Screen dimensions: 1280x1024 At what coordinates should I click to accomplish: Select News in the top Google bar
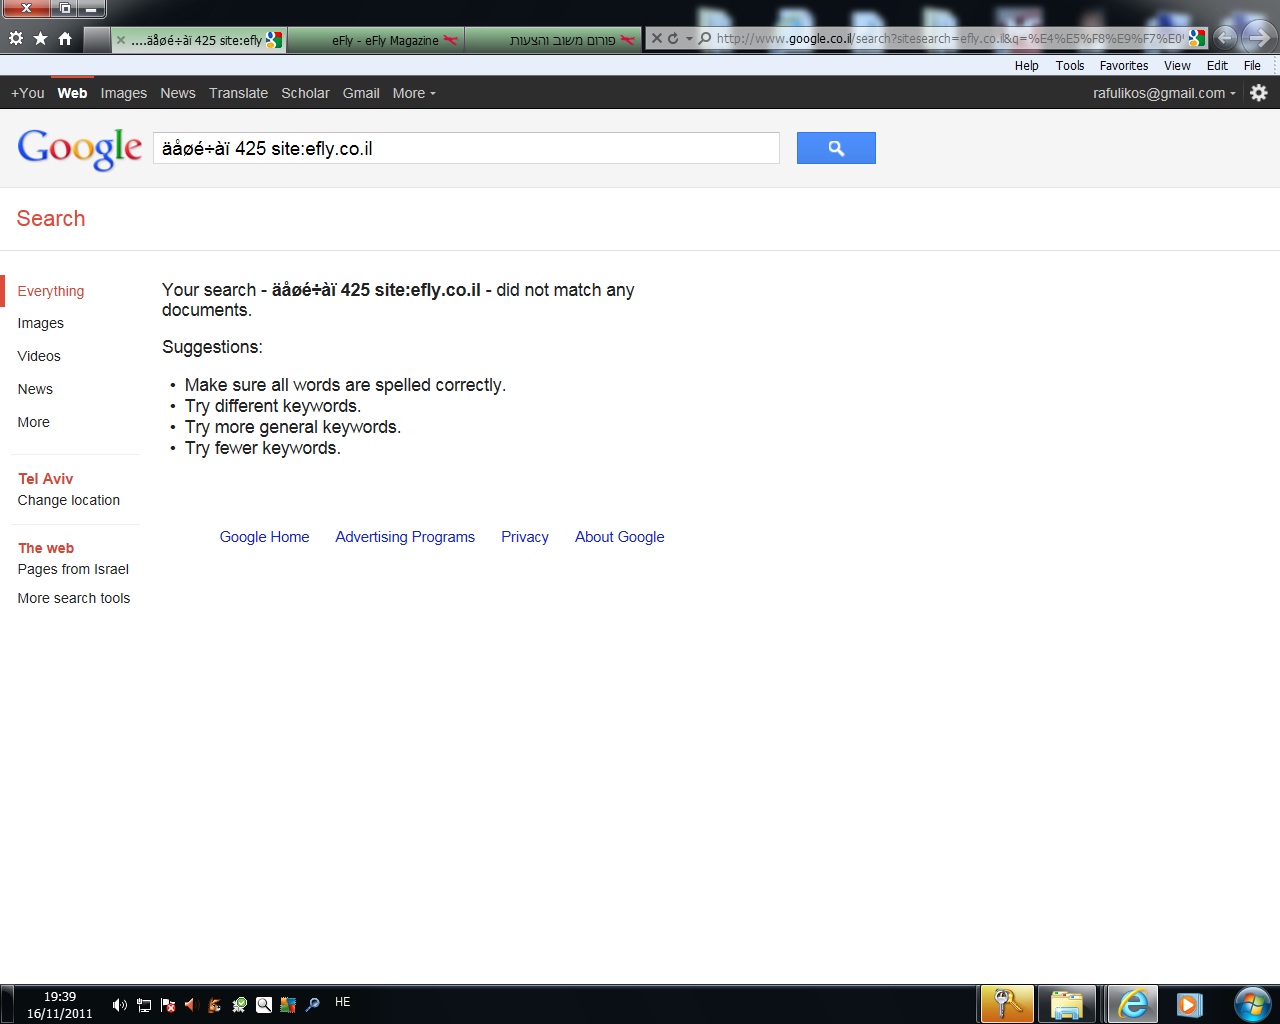178,93
